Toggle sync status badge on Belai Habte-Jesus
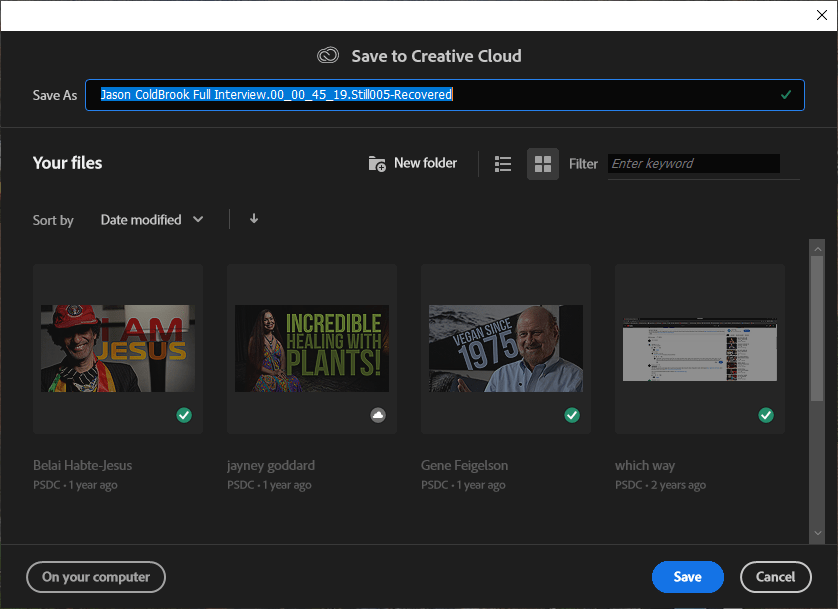This screenshot has height=609, width=838. click(x=184, y=415)
